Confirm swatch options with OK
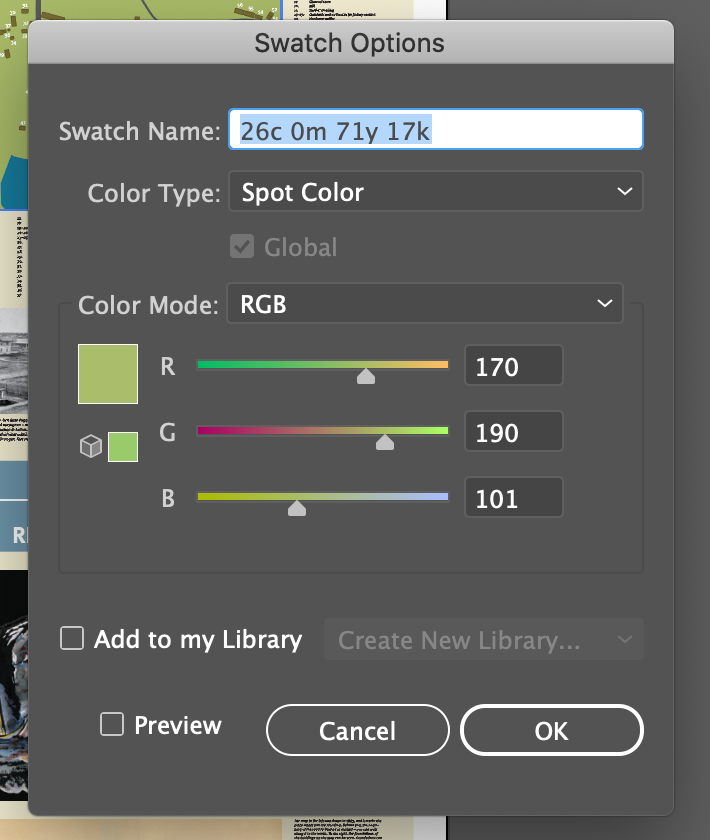The width and height of the screenshot is (710, 840). [x=551, y=730]
